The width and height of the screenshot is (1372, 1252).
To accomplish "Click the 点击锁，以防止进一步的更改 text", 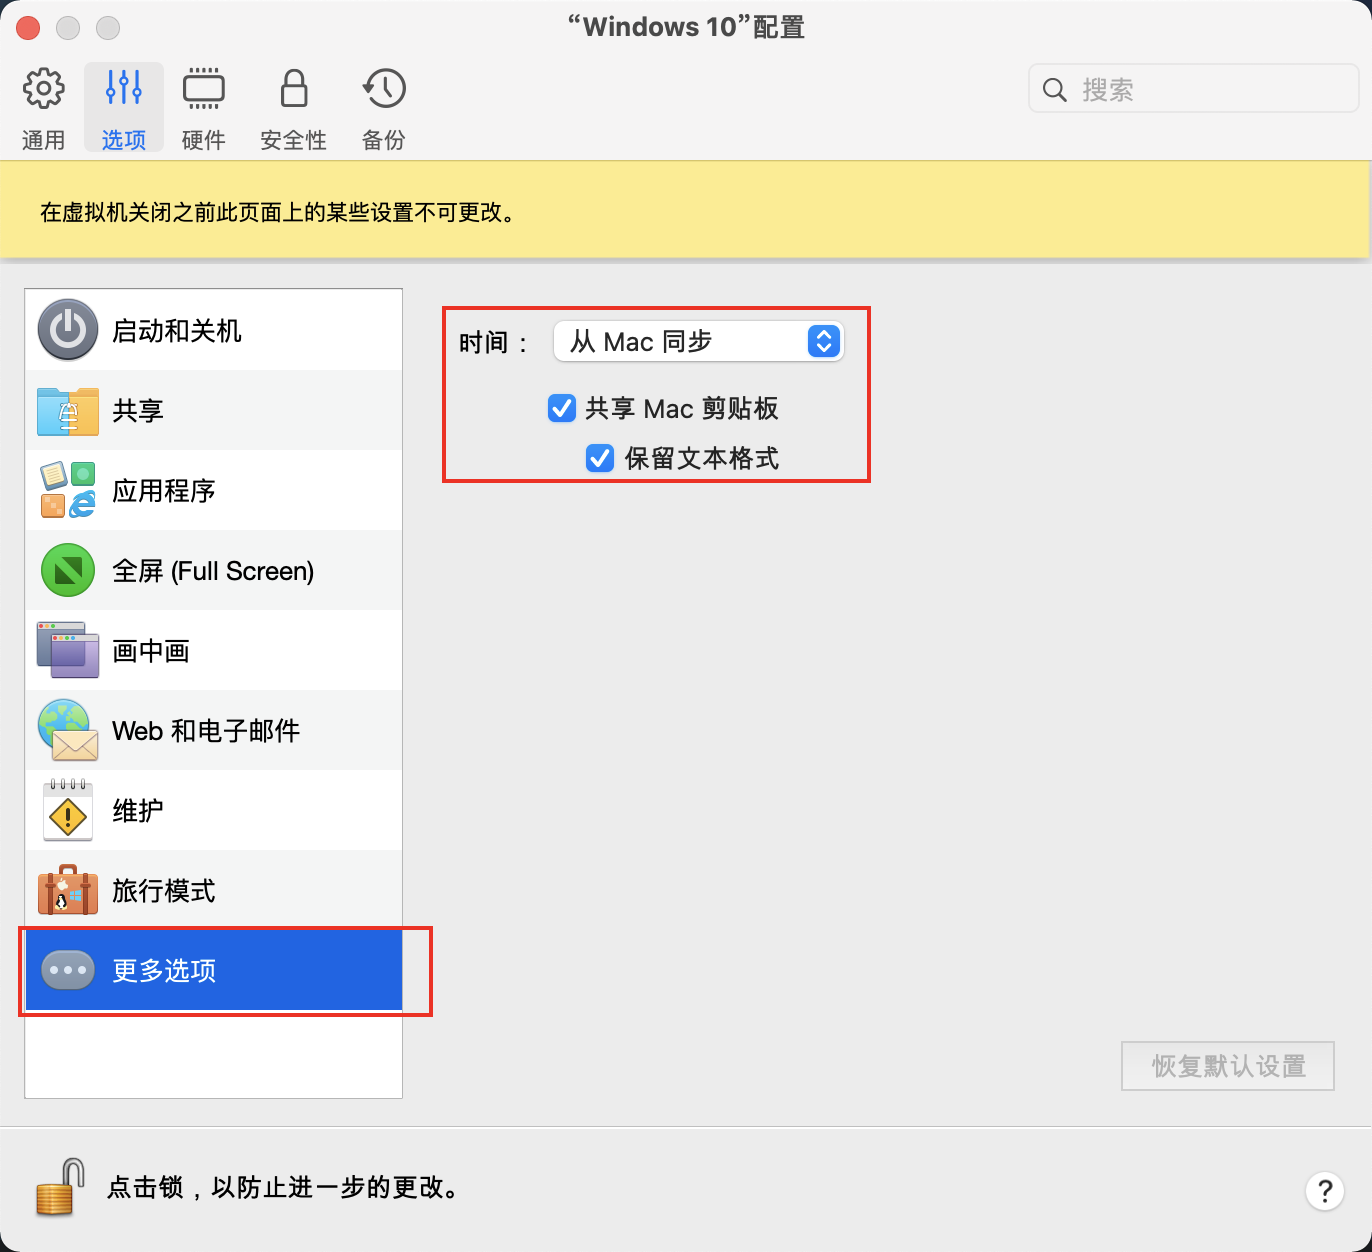I will (285, 1187).
